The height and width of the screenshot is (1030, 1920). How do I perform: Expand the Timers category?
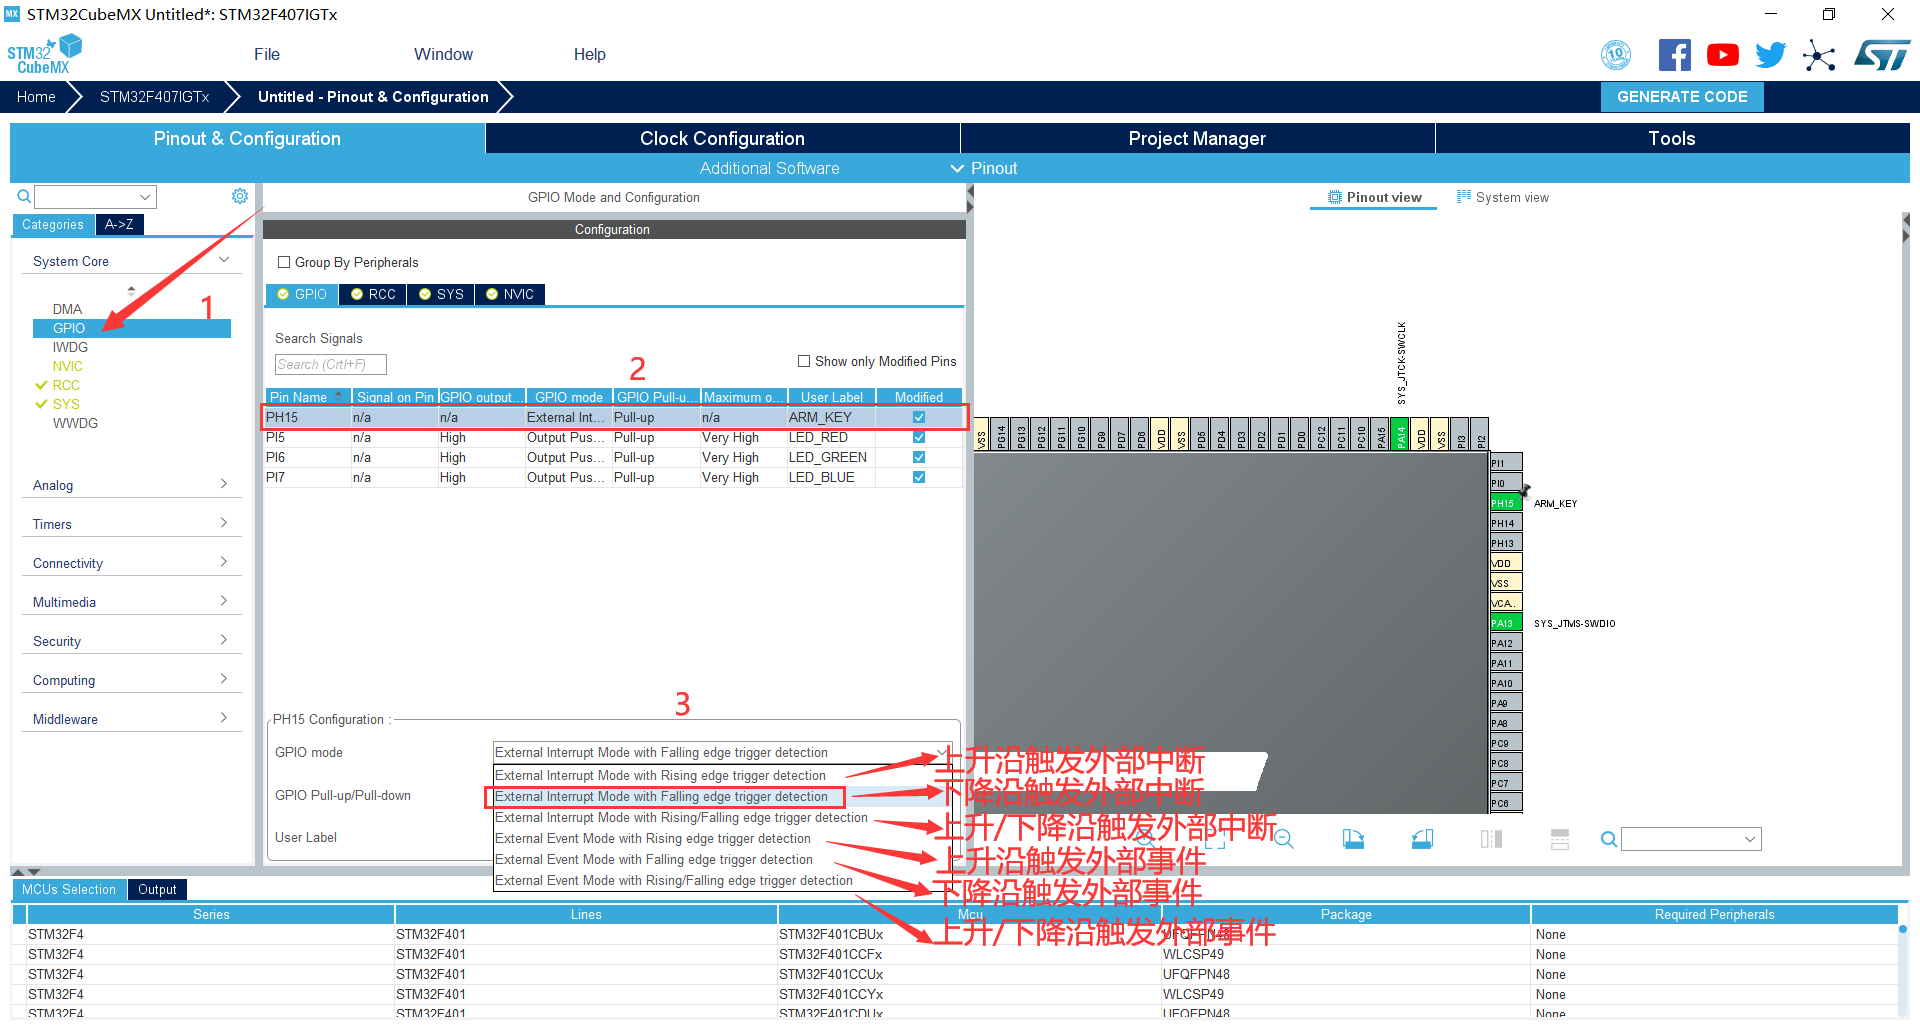(130, 524)
